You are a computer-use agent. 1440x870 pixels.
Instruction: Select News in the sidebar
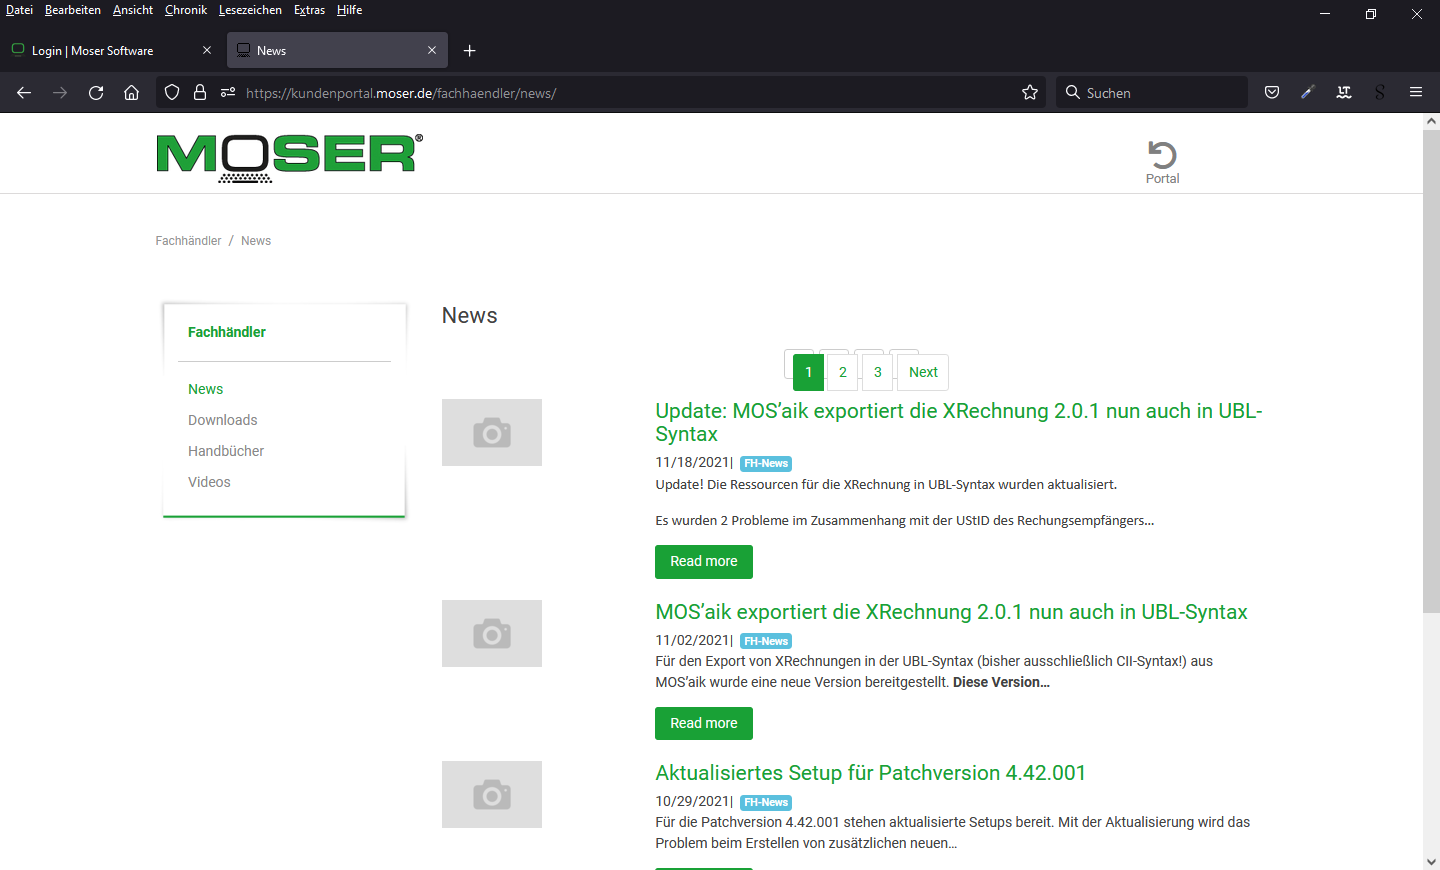(x=206, y=389)
